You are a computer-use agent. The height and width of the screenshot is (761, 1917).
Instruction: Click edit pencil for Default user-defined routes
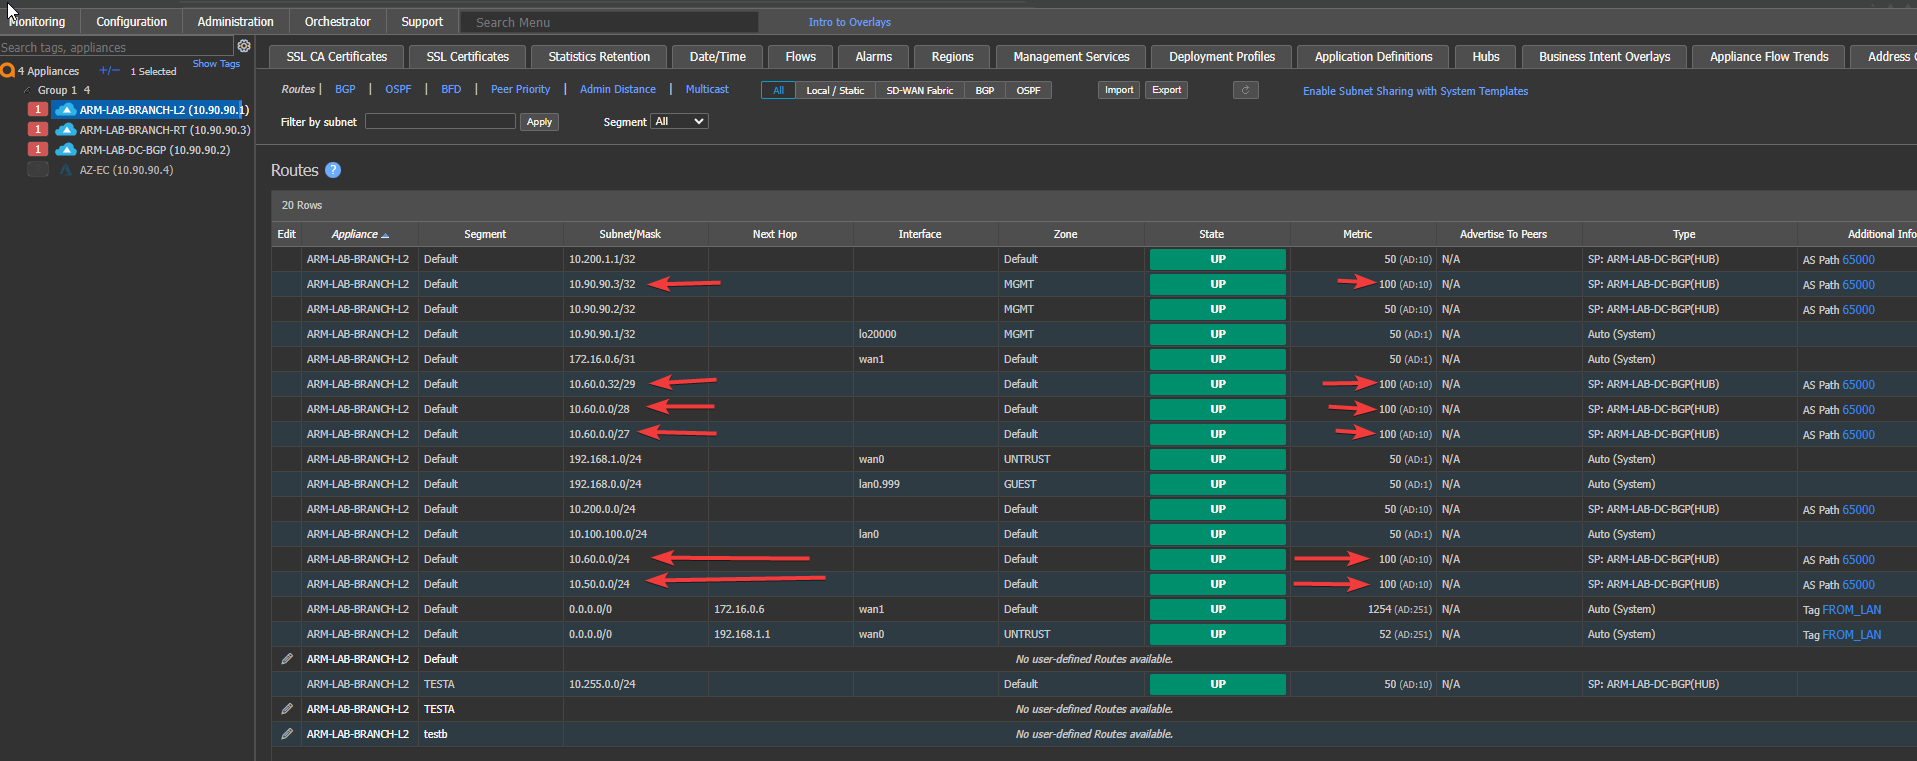287,659
